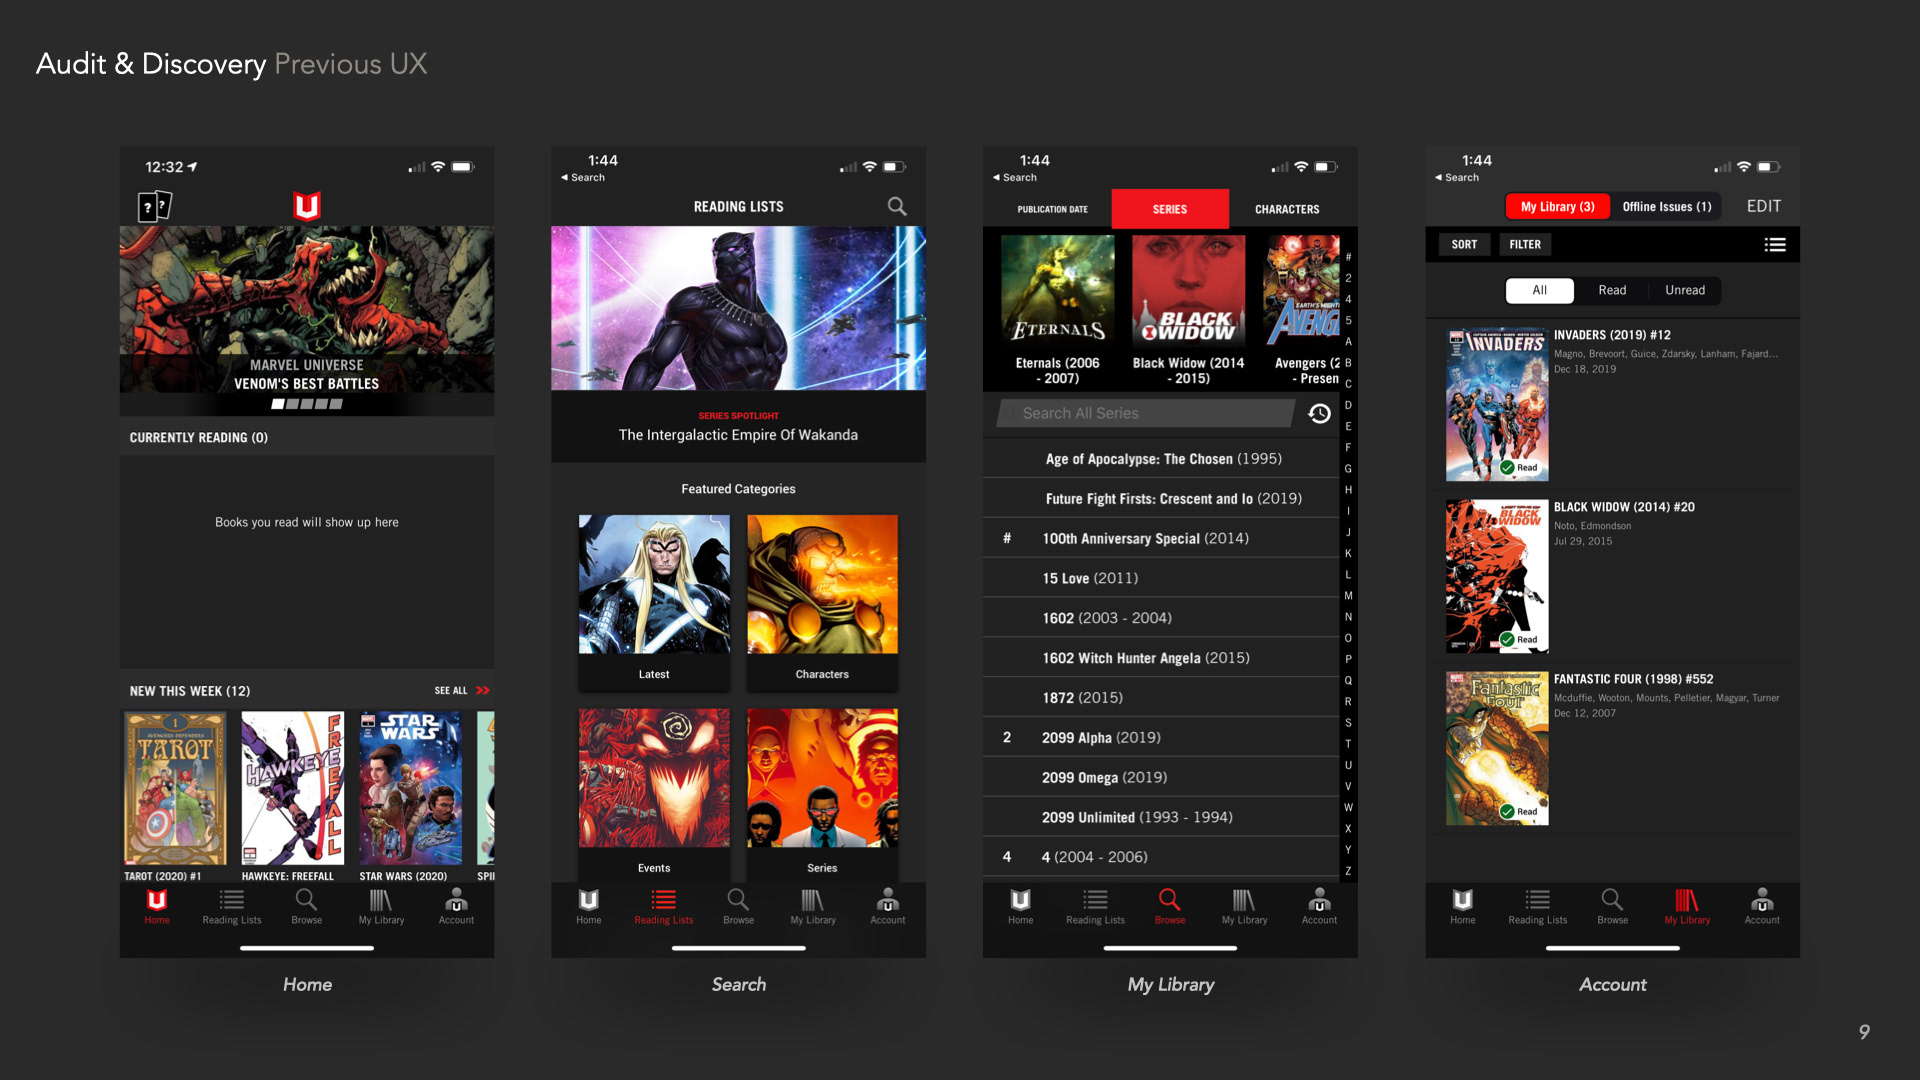
Task: Open the SORT options
Action: 1463,244
